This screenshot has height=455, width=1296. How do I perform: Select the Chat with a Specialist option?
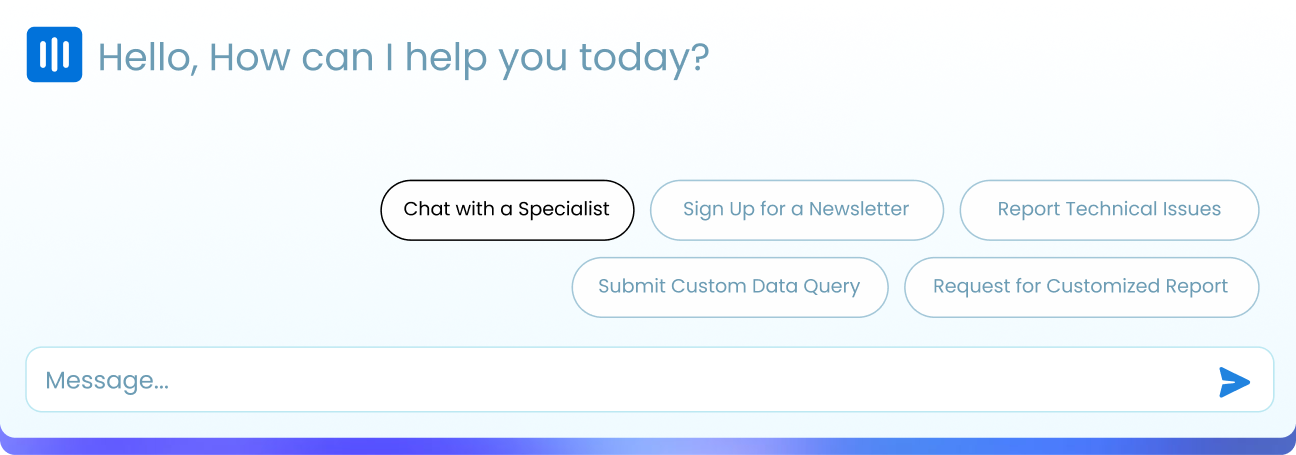click(x=507, y=210)
